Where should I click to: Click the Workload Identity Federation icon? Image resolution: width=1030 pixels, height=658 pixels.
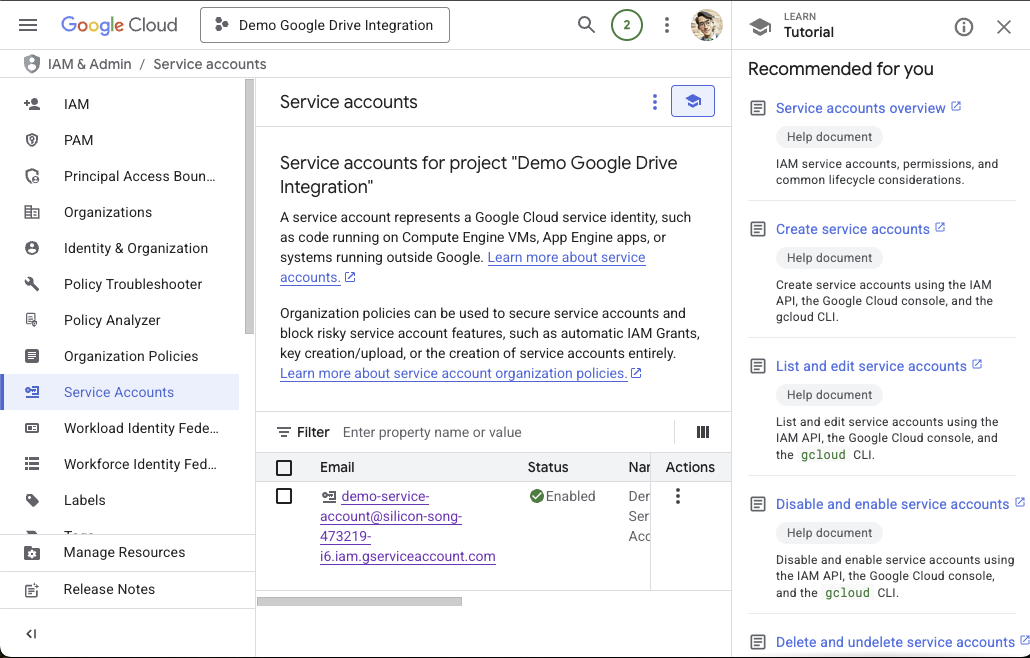pos(32,428)
